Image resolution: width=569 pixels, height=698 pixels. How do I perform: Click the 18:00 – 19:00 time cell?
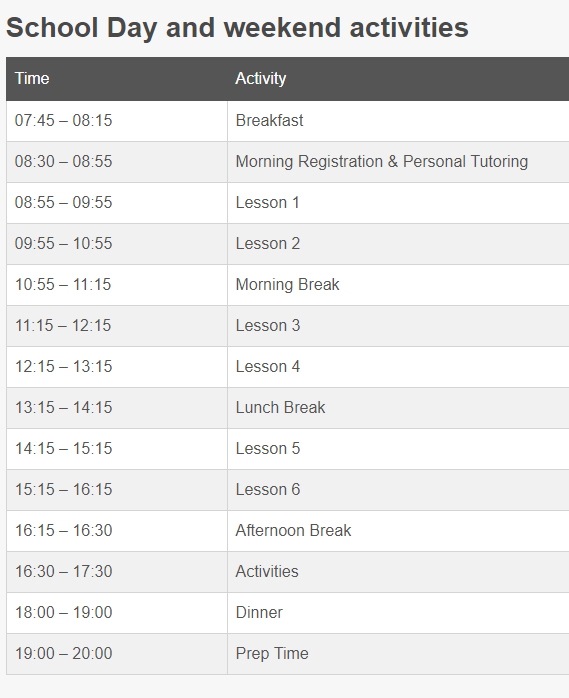tap(117, 613)
